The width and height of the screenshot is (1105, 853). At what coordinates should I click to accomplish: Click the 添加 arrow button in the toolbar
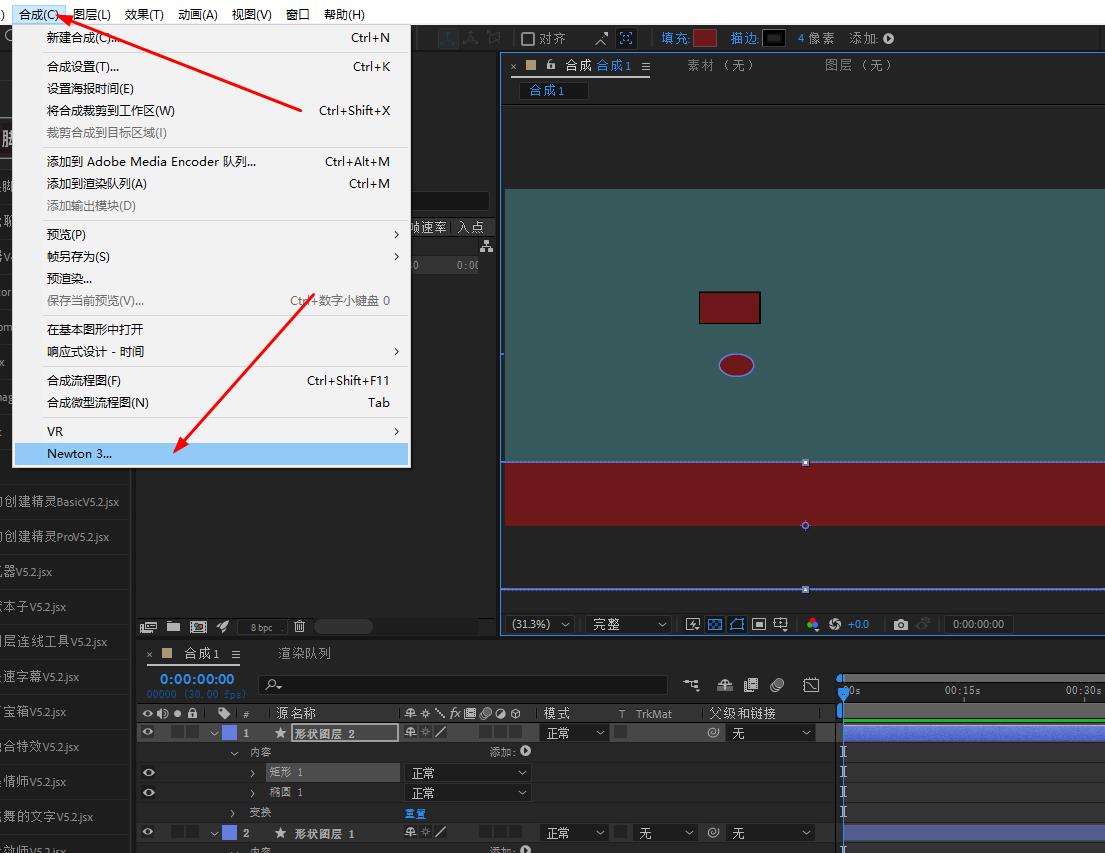point(889,39)
